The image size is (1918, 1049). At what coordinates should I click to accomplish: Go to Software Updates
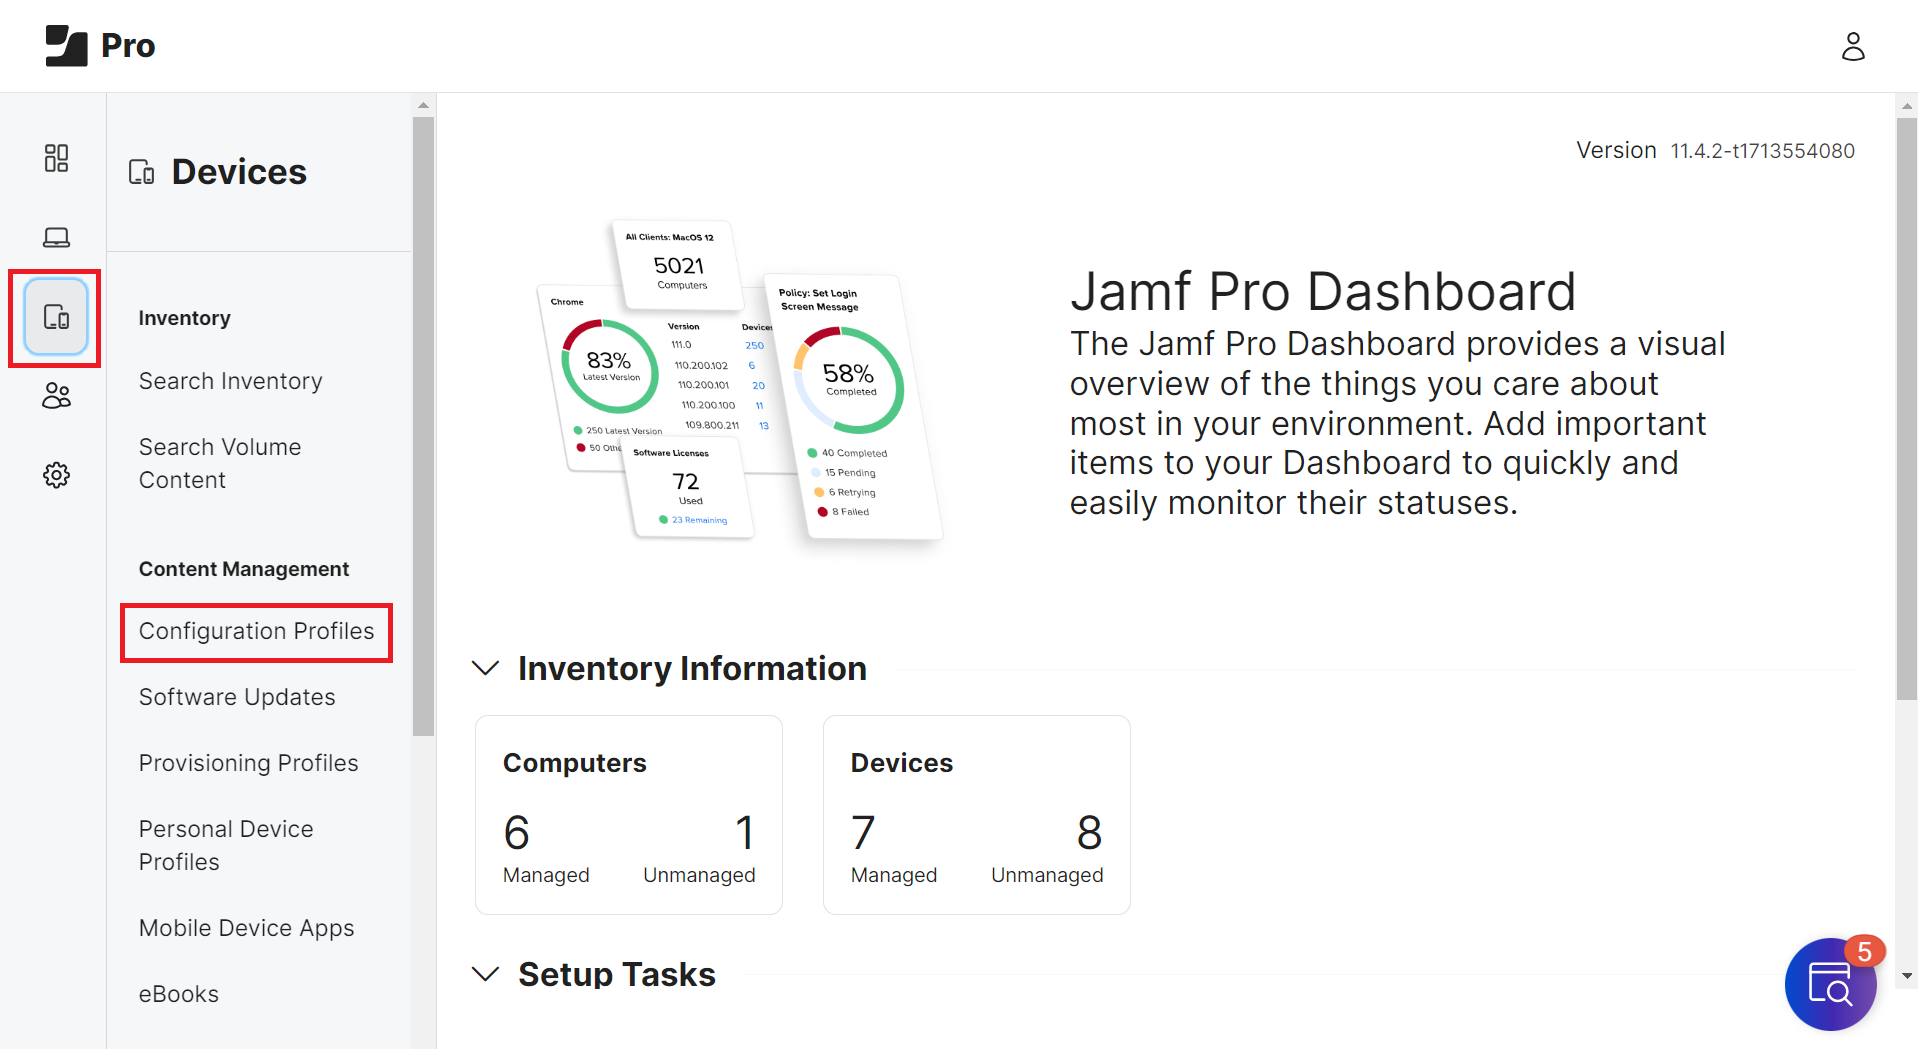[237, 697]
